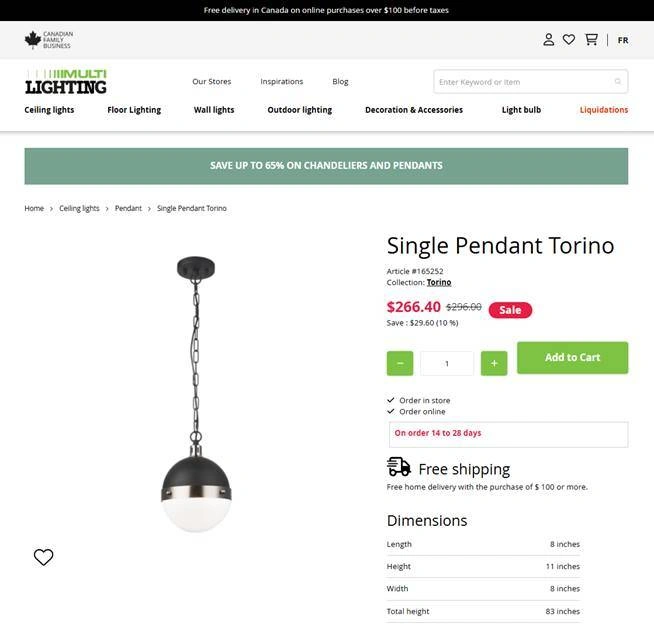Open Decoration & Accessories menu

(414, 110)
